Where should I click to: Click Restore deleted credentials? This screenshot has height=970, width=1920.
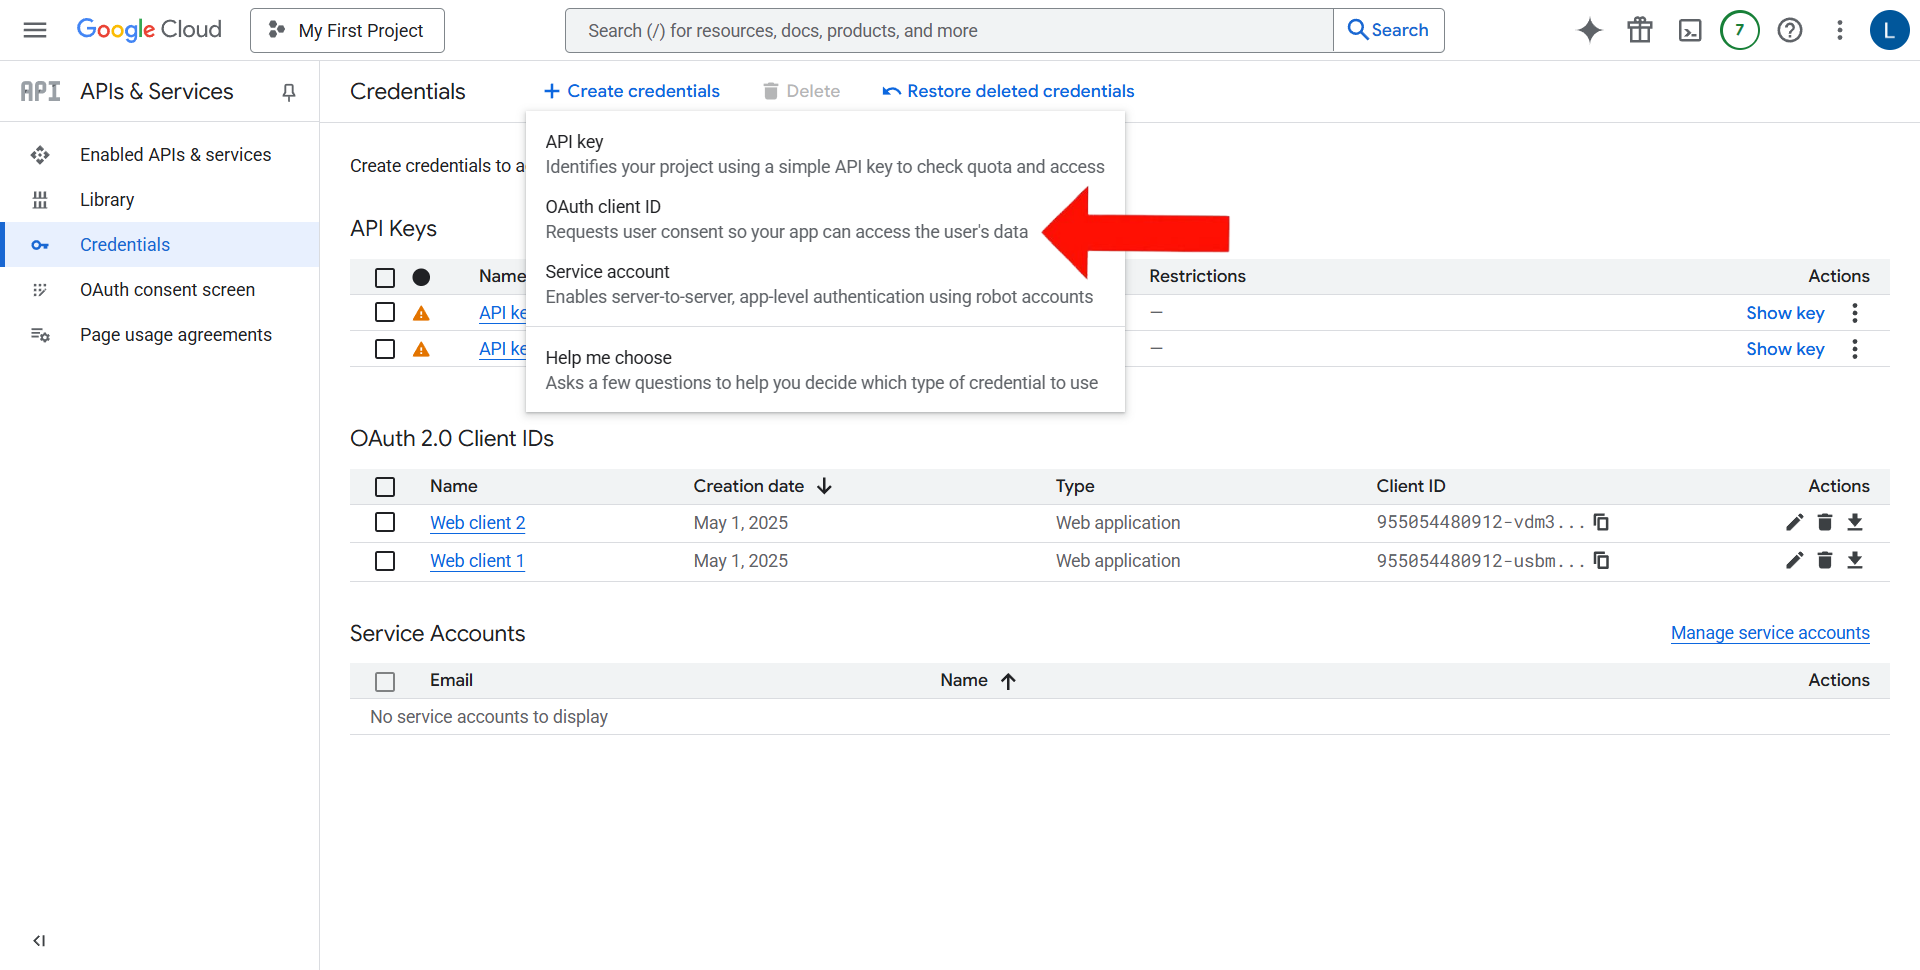point(1008,91)
